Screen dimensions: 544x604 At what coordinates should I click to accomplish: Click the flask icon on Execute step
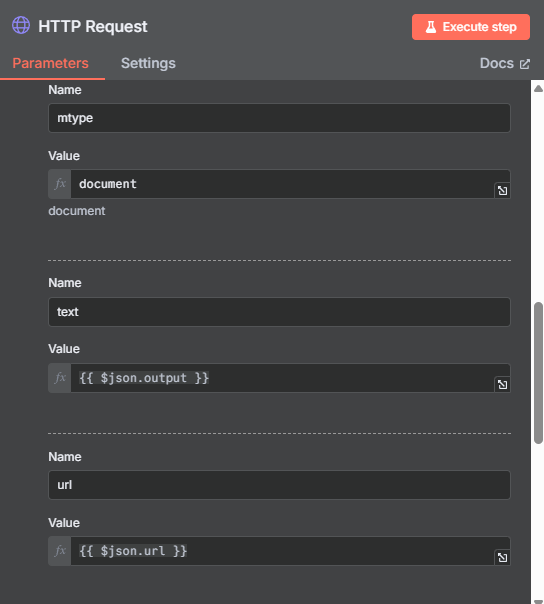pos(431,27)
